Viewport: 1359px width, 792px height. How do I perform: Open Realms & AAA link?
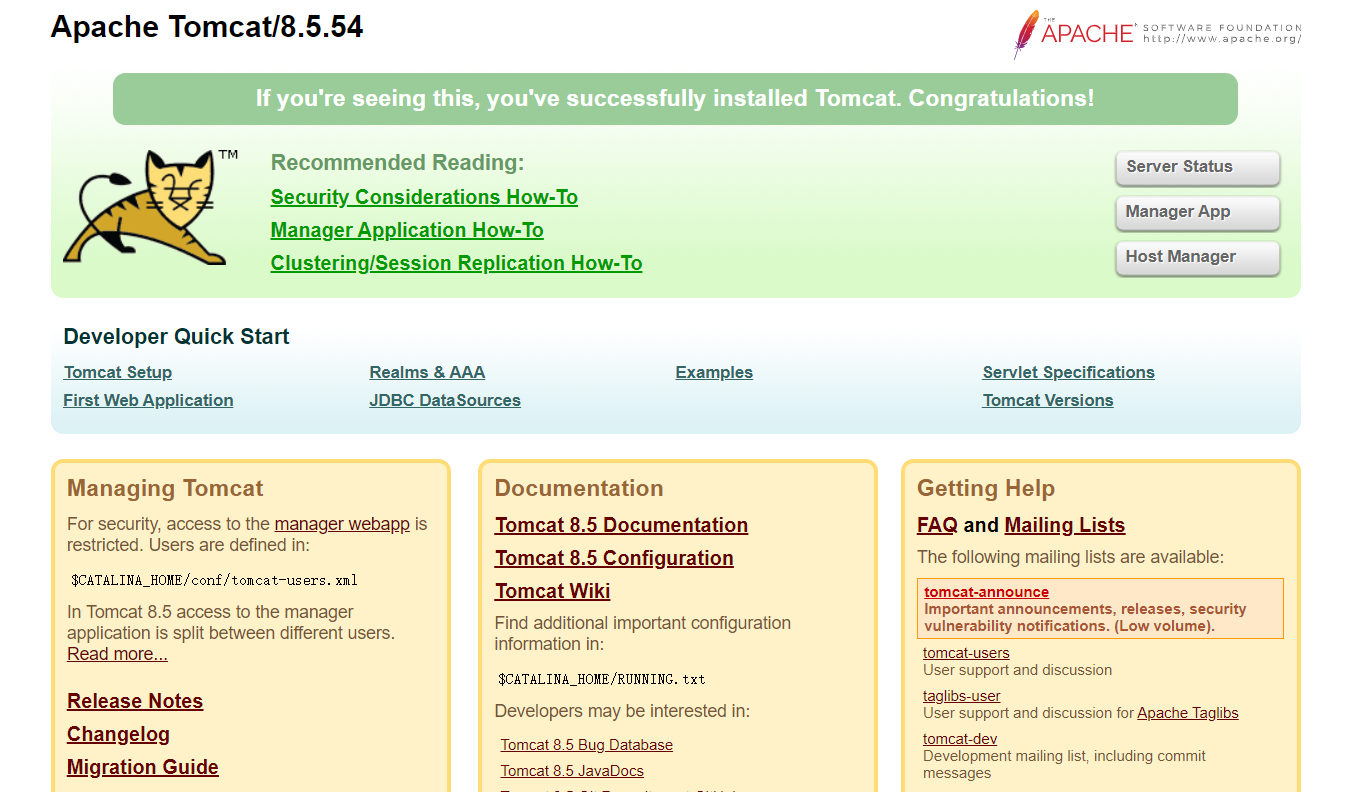point(427,372)
